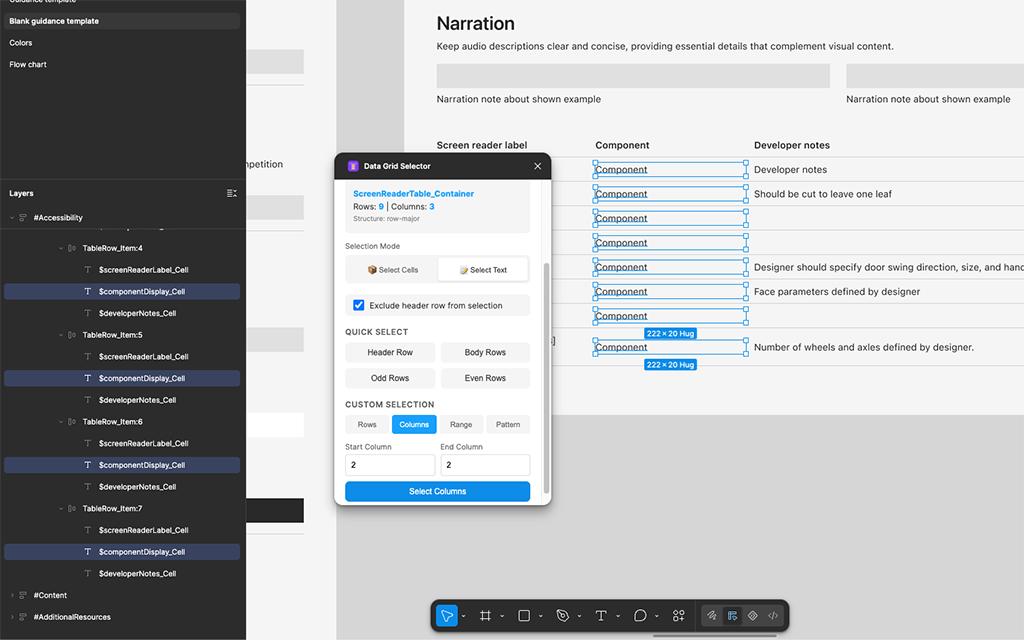Select the Text tool in the bottom toolbar
Image resolution: width=1024 pixels, height=640 pixels.
(x=601, y=616)
